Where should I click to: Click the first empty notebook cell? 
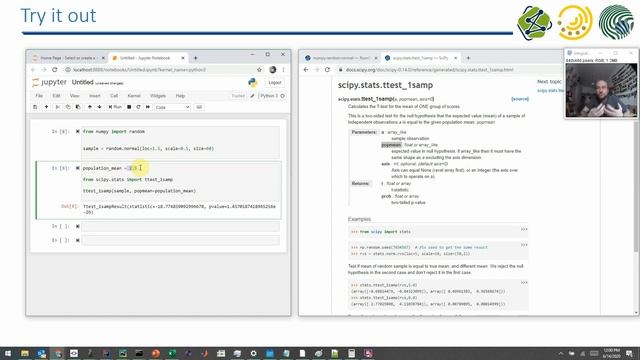(x=180, y=226)
